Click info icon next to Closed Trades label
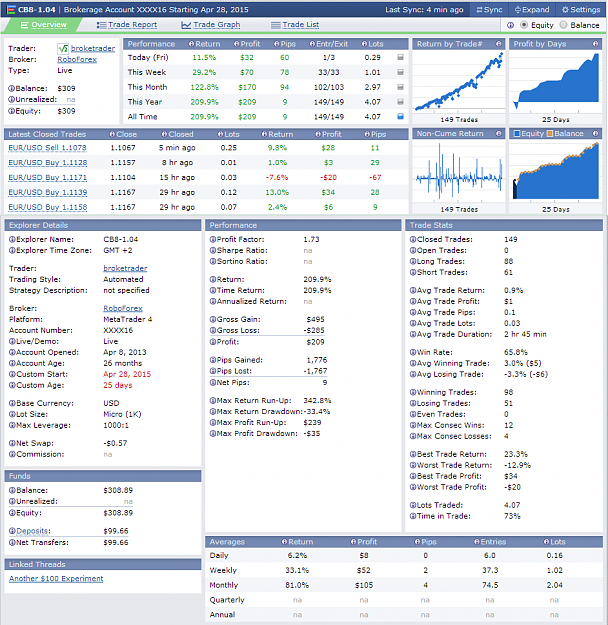This screenshot has height=625, width=608. (413, 240)
